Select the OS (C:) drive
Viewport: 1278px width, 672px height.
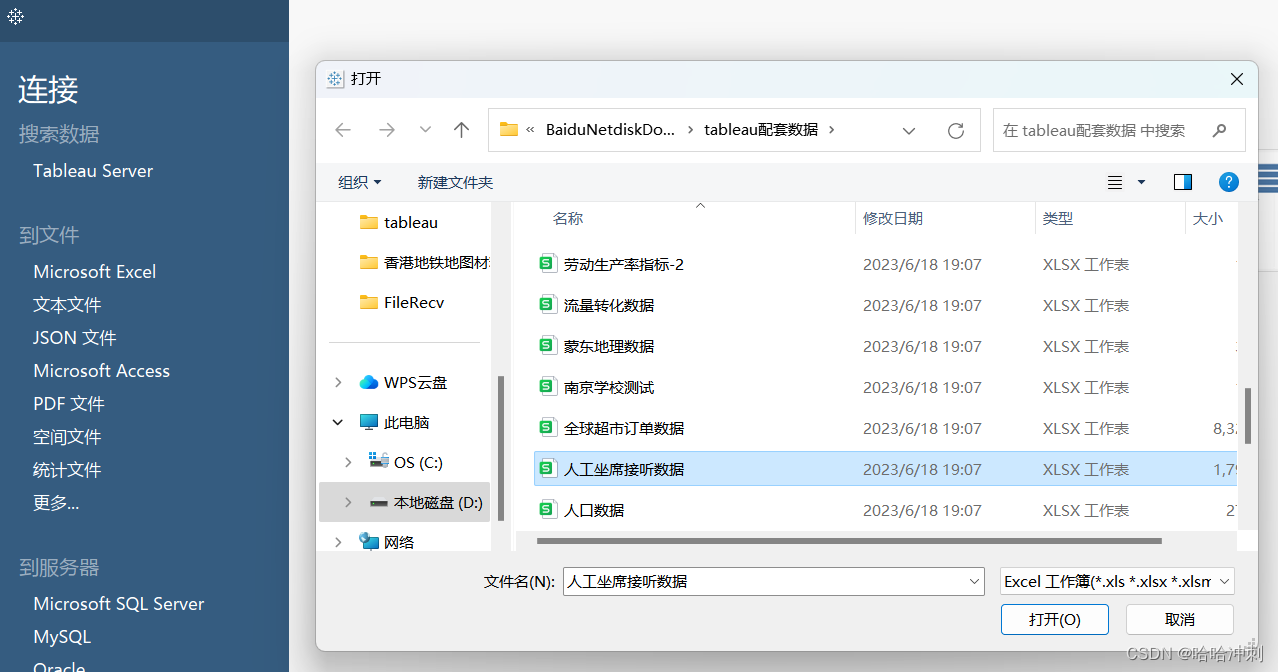pyautogui.click(x=406, y=462)
